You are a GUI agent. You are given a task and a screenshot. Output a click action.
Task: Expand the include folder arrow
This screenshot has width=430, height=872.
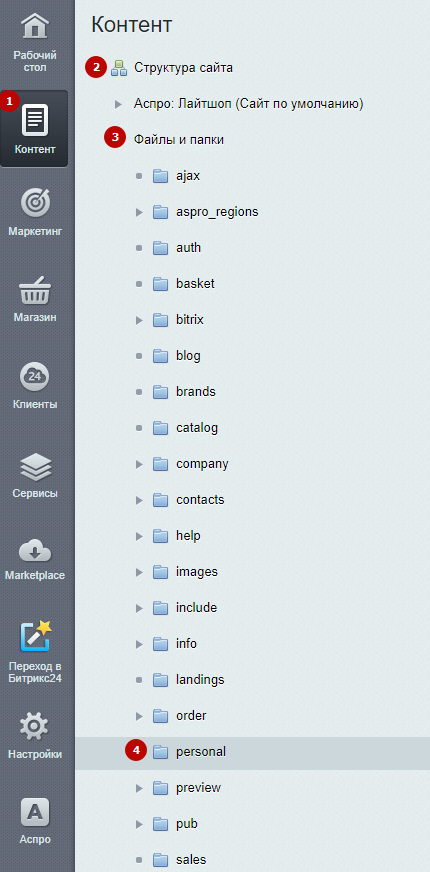pos(139,608)
